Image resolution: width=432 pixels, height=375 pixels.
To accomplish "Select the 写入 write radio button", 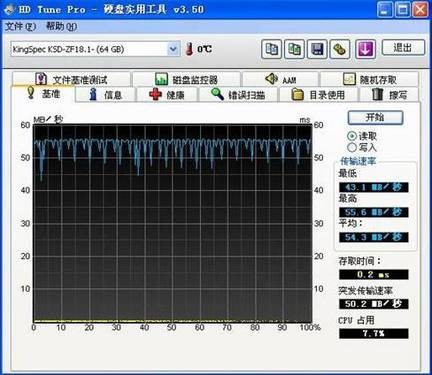I will coord(352,147).
